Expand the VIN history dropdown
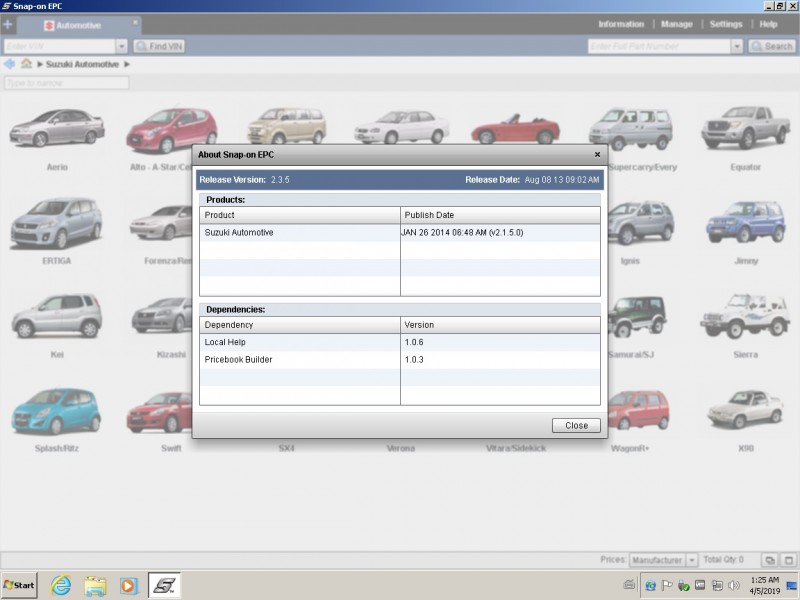 click(x=121, y=46)
